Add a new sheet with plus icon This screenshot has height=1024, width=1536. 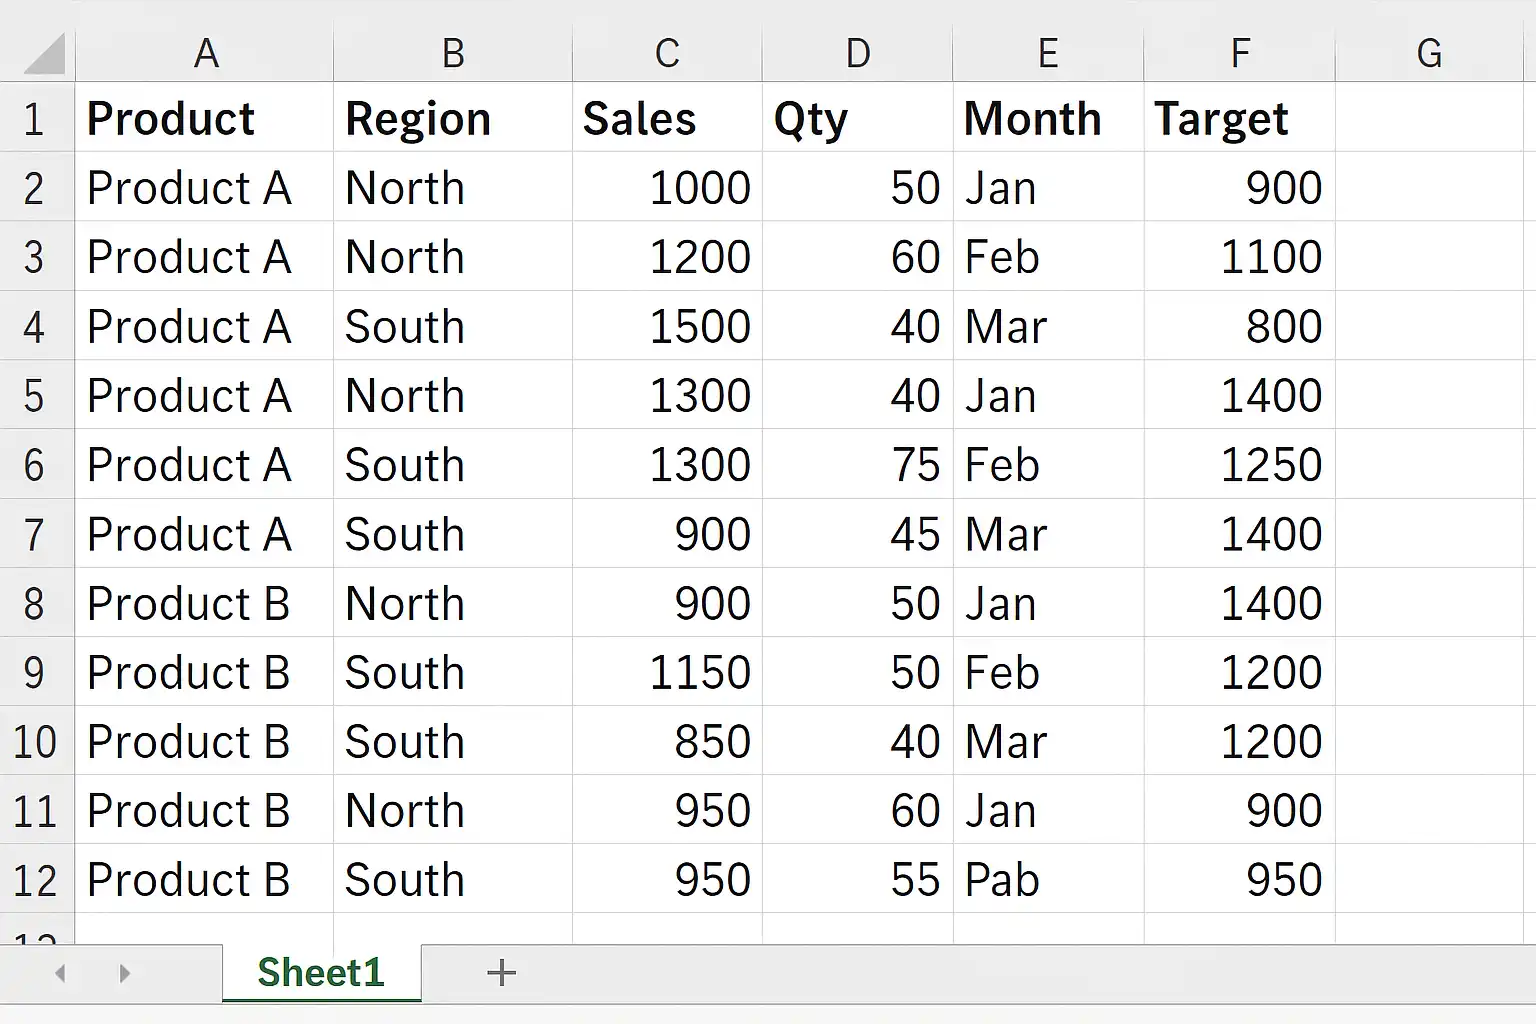(x=501, y=973)
